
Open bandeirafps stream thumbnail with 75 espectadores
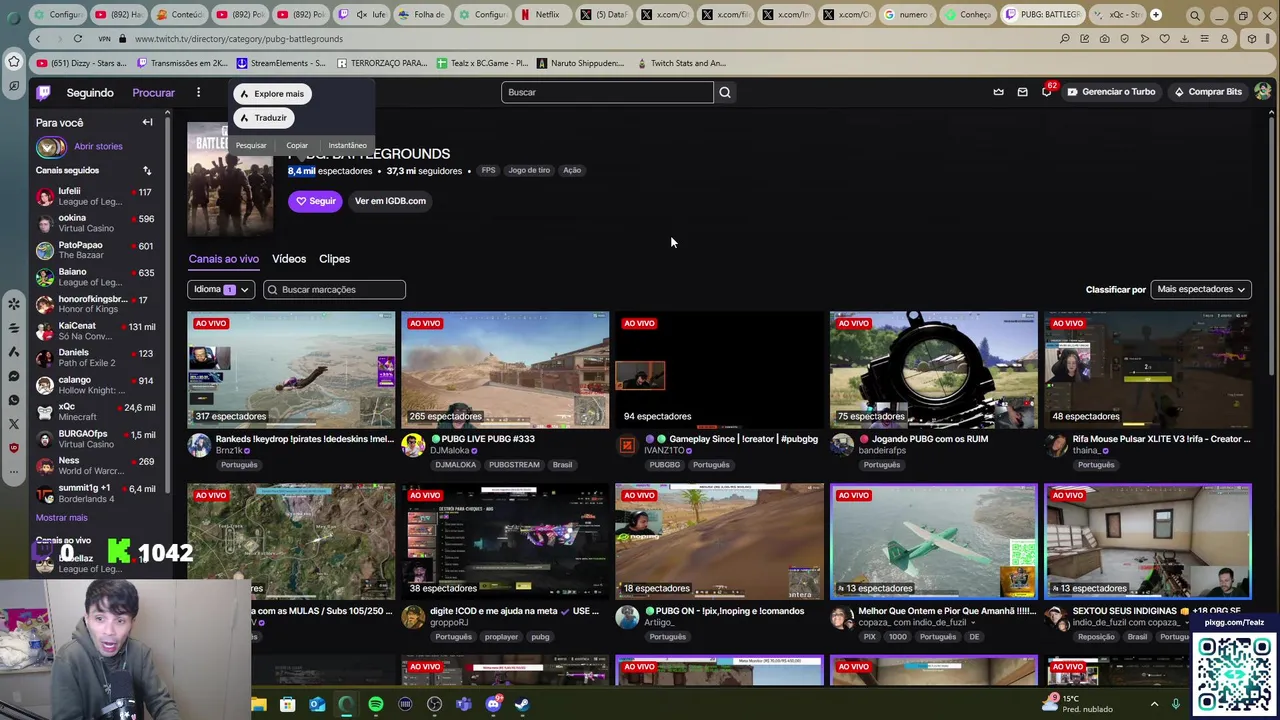click(934, 370)
